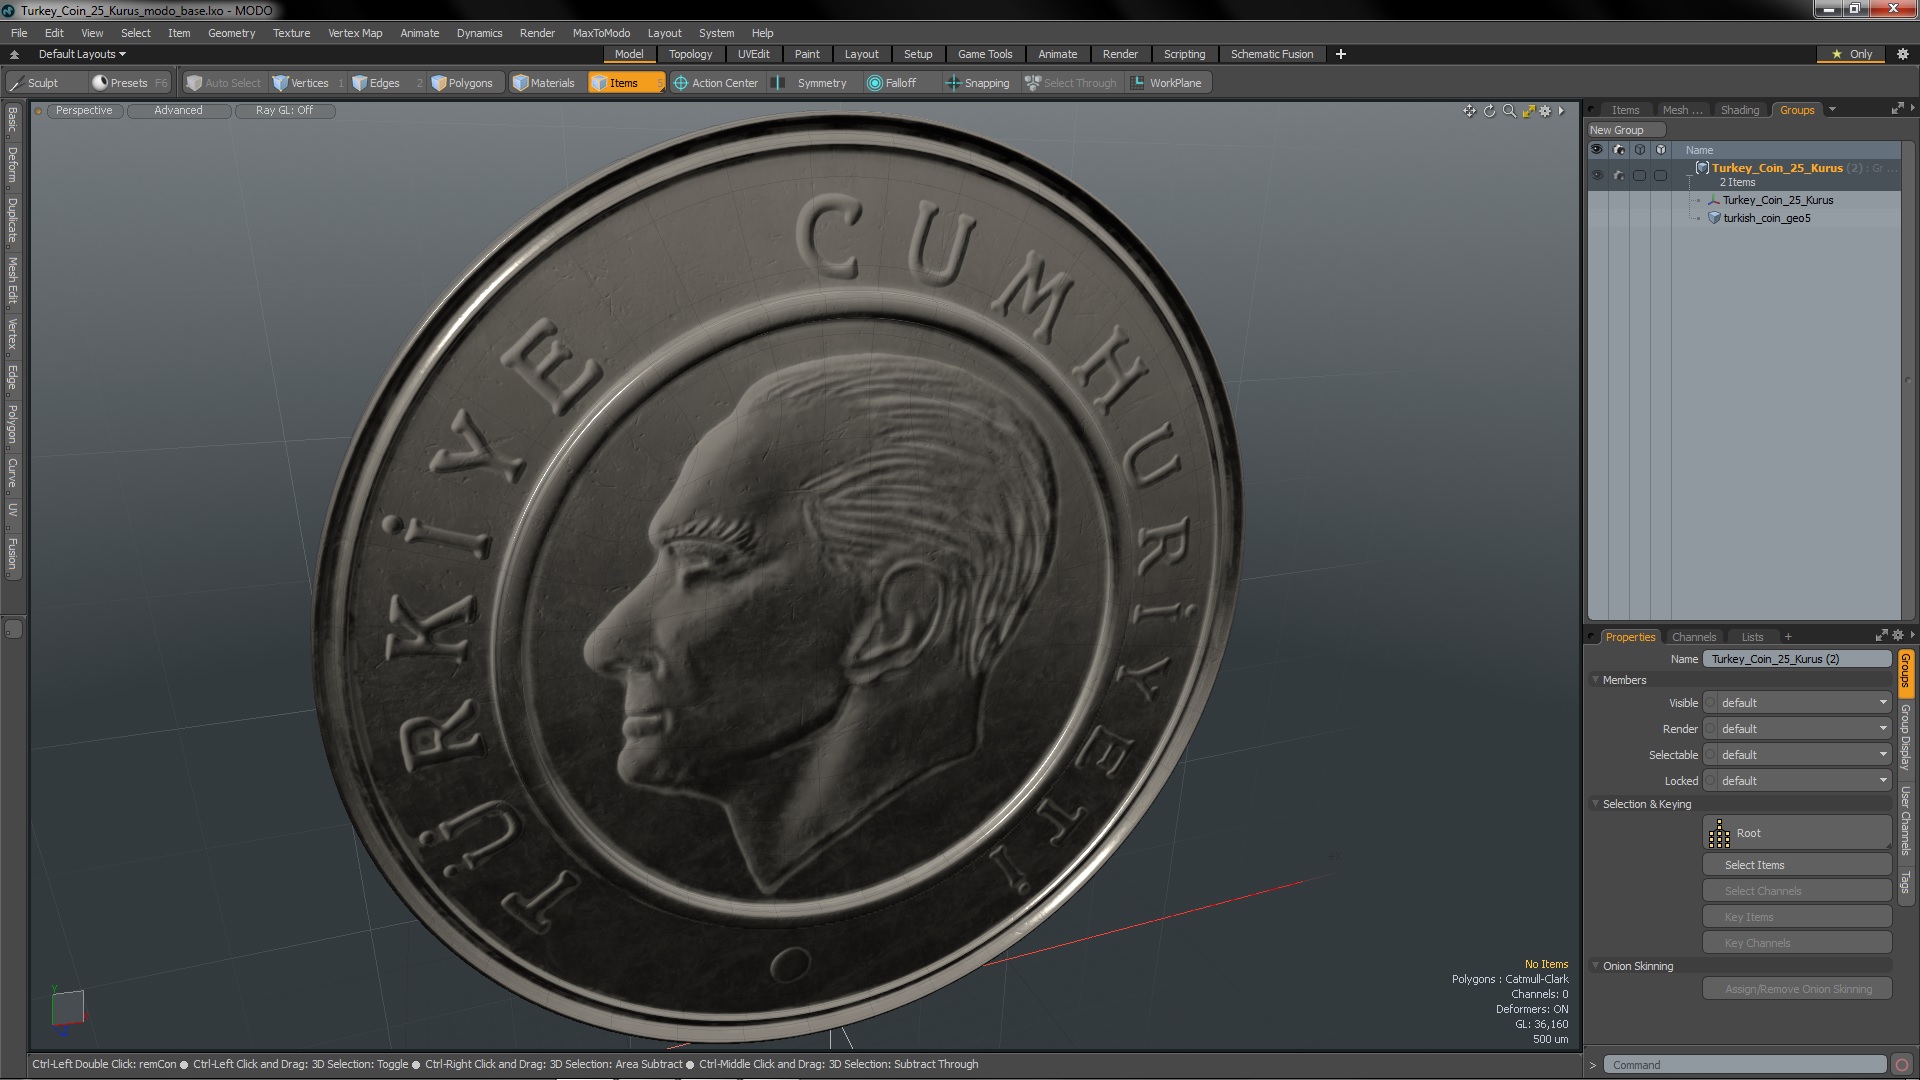The height and width of the screenshot is (1080, 1920).
Task: Open Action Center options
Action: (716, 83)
